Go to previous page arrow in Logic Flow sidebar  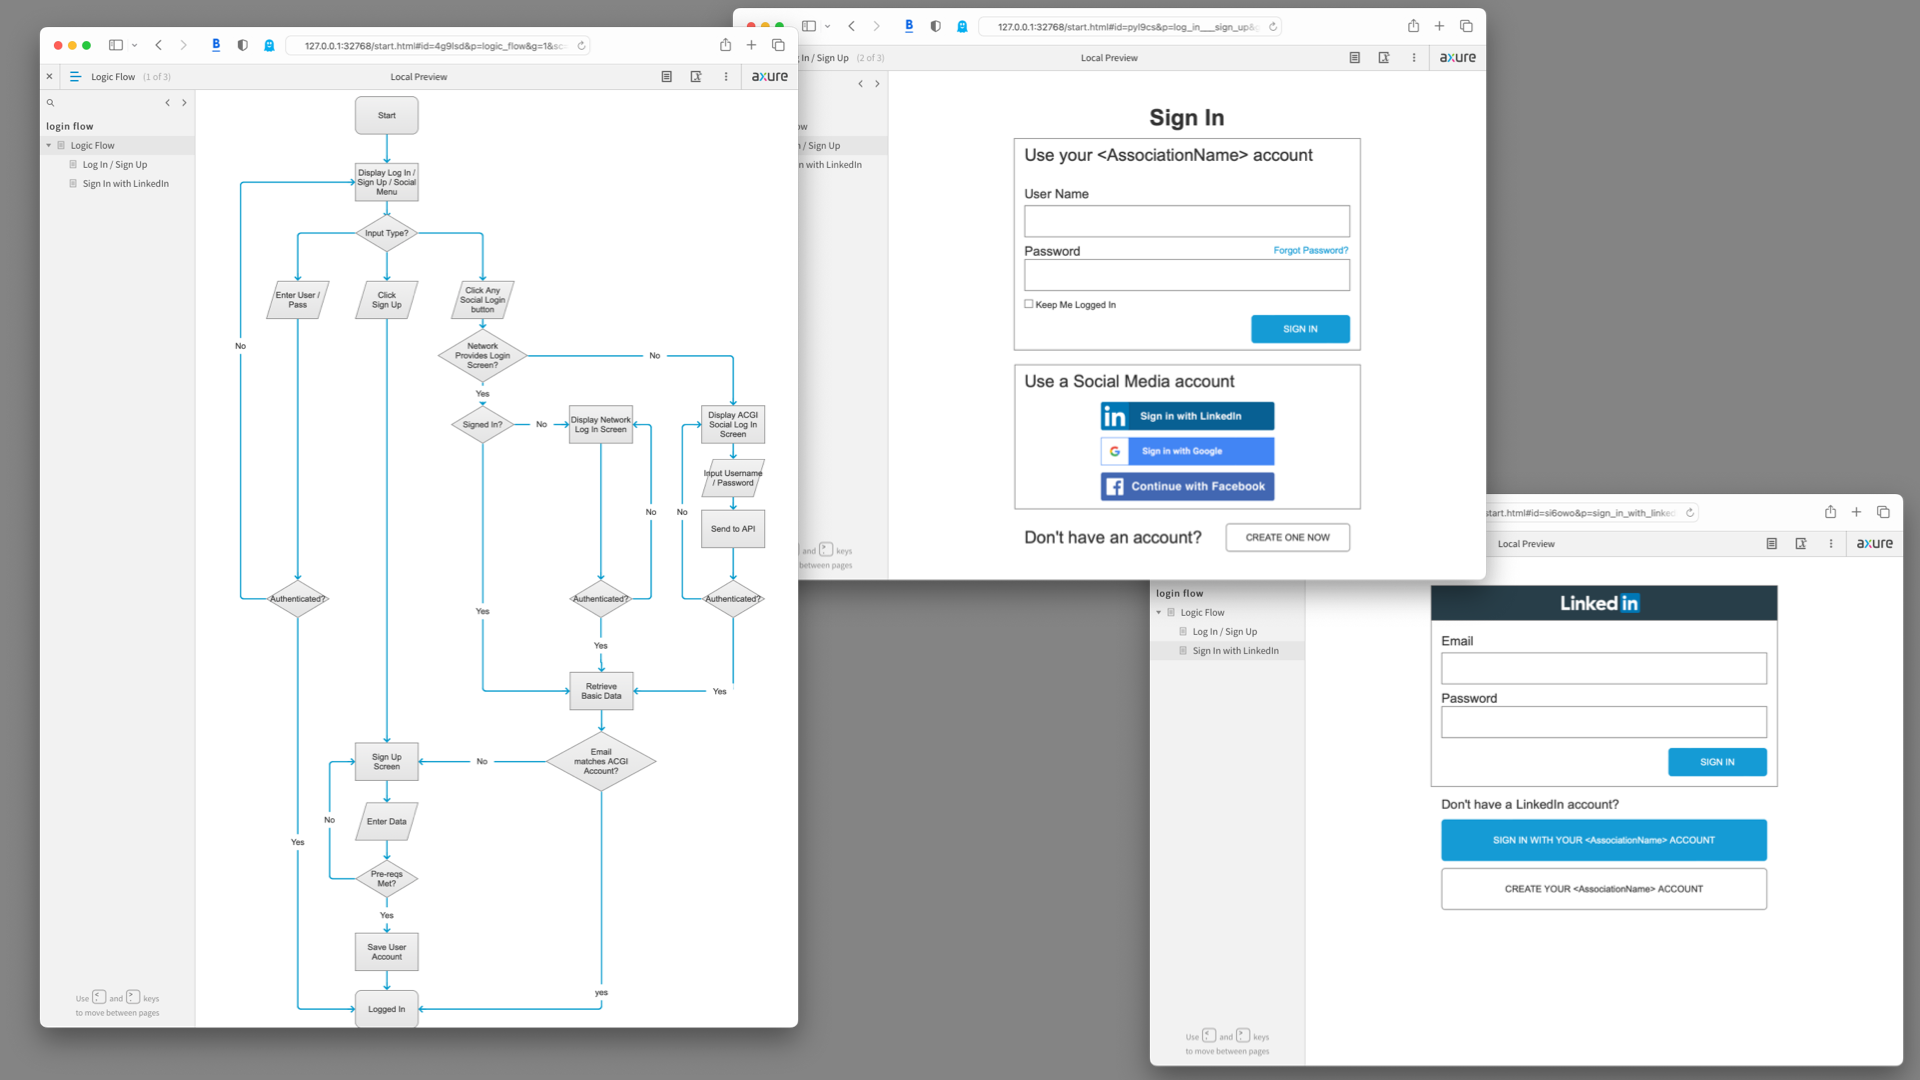click(x=167, y=102)
